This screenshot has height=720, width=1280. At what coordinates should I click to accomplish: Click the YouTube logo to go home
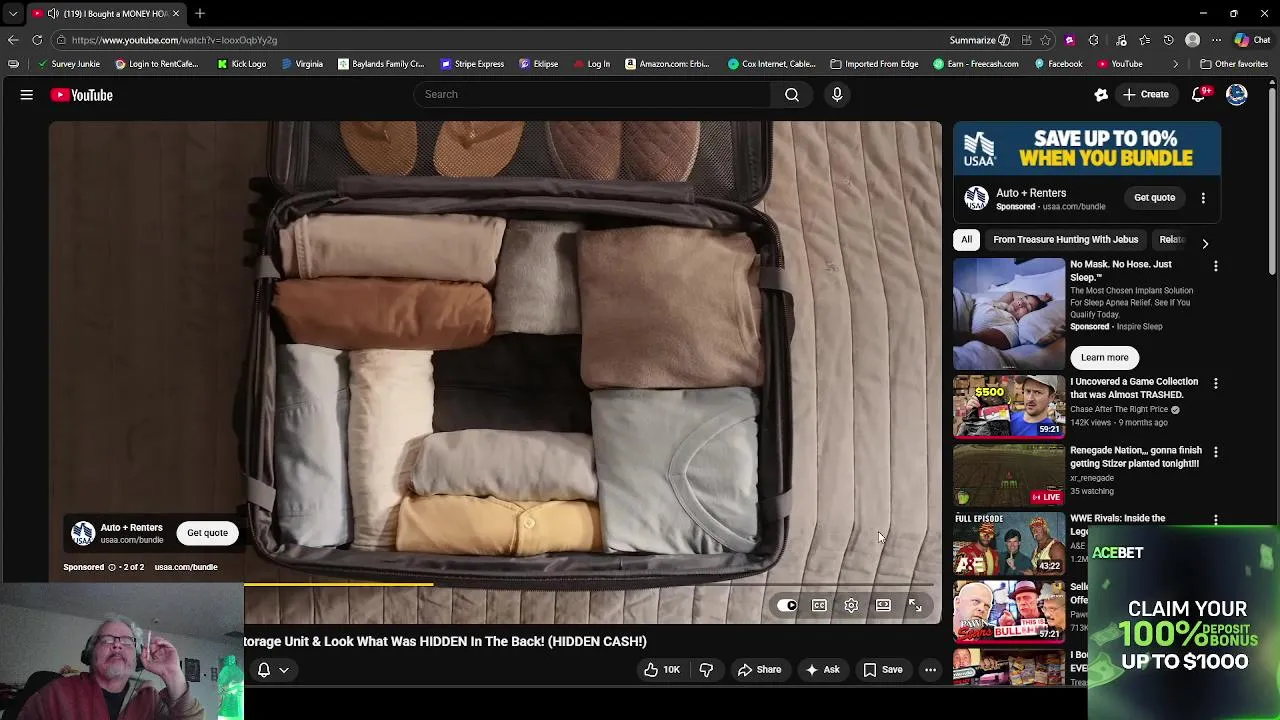coord(82,95)
